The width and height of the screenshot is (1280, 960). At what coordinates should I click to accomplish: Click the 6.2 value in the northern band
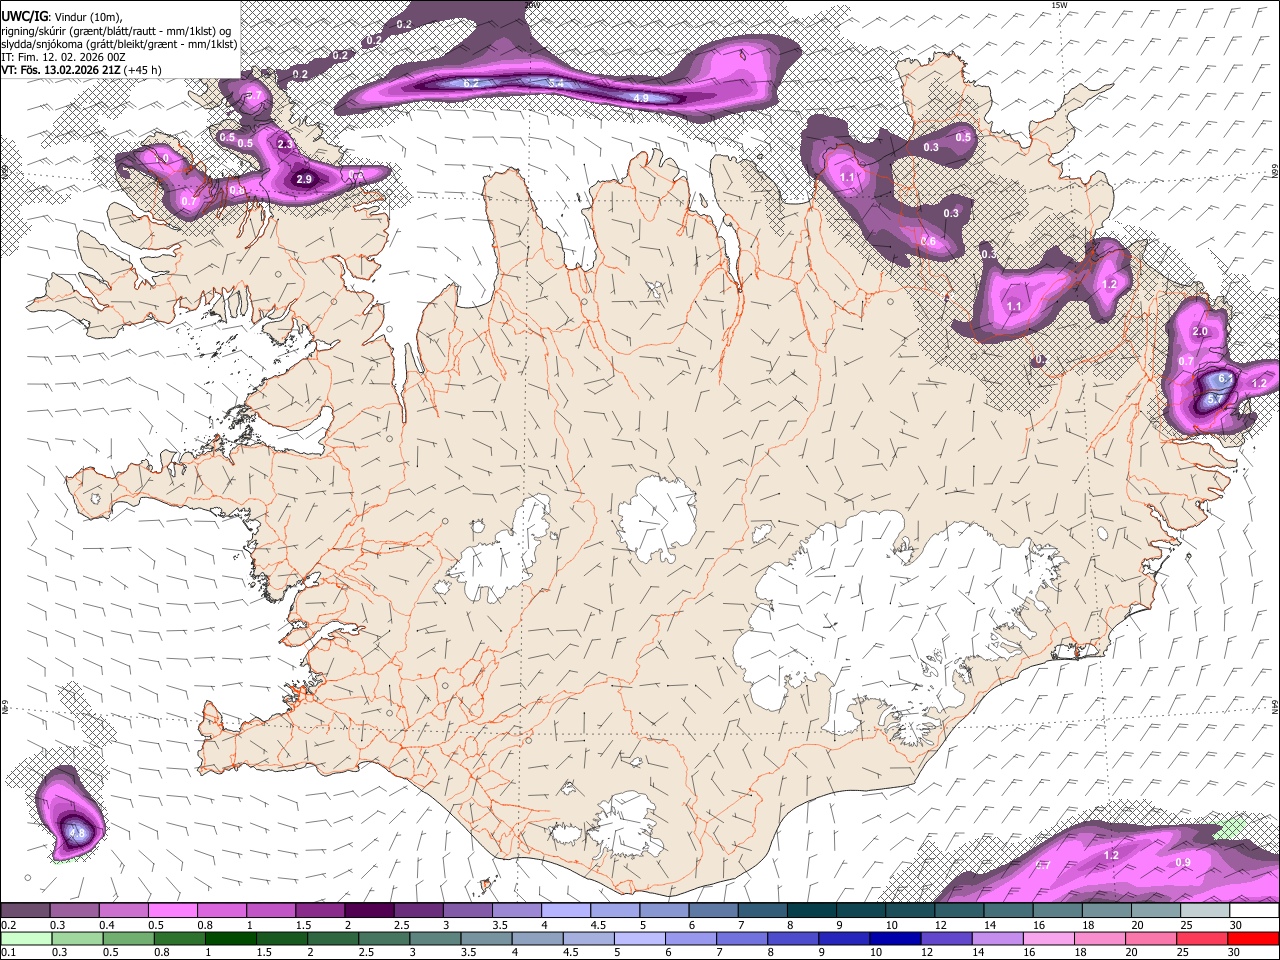472,83
